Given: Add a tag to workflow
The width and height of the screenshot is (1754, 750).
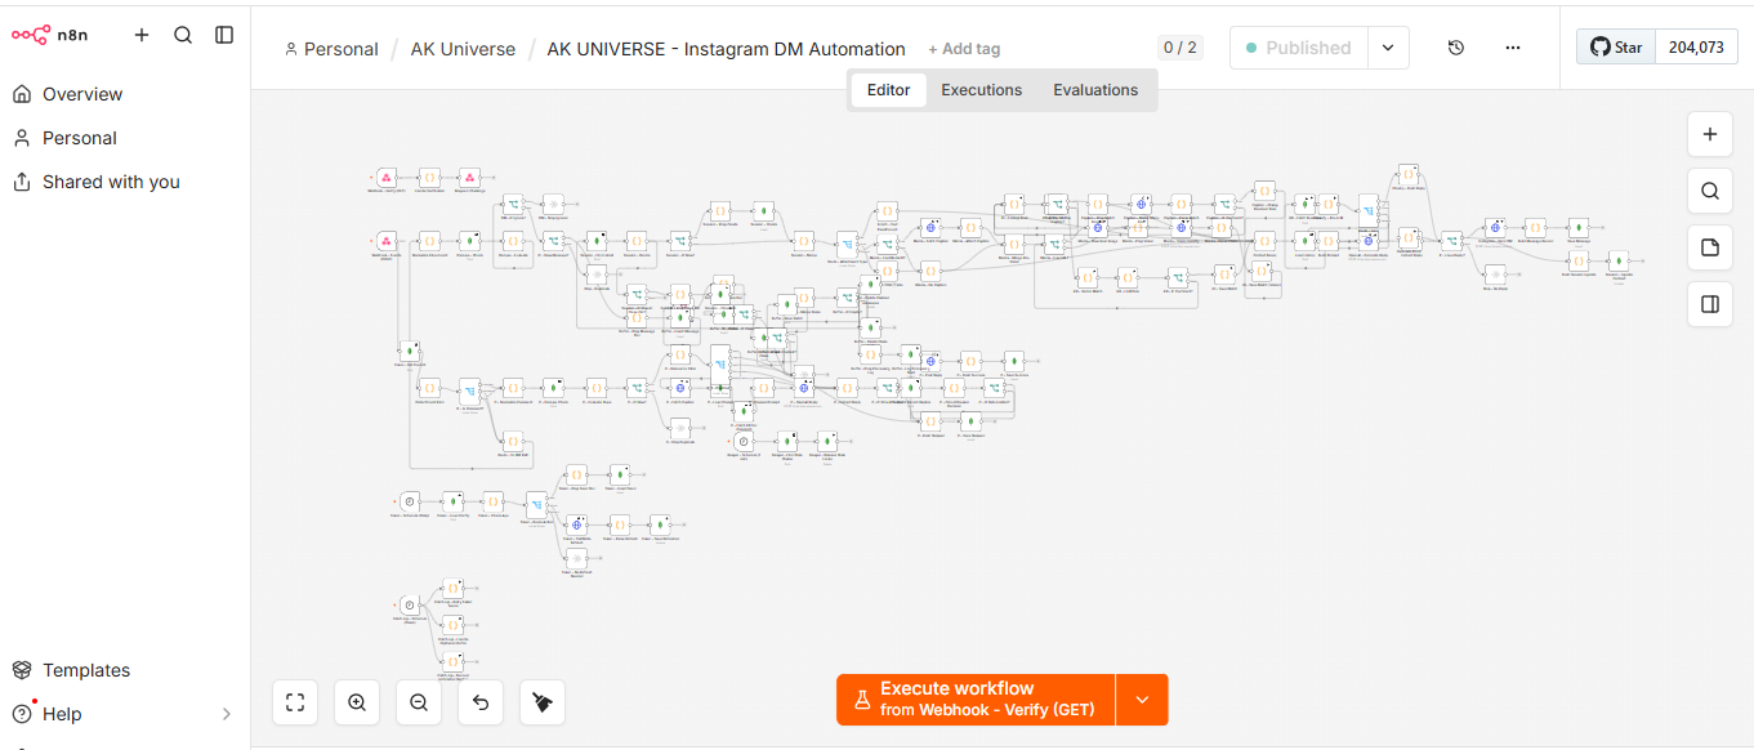Looking at the screenshot, I should [x=964, y=49].
